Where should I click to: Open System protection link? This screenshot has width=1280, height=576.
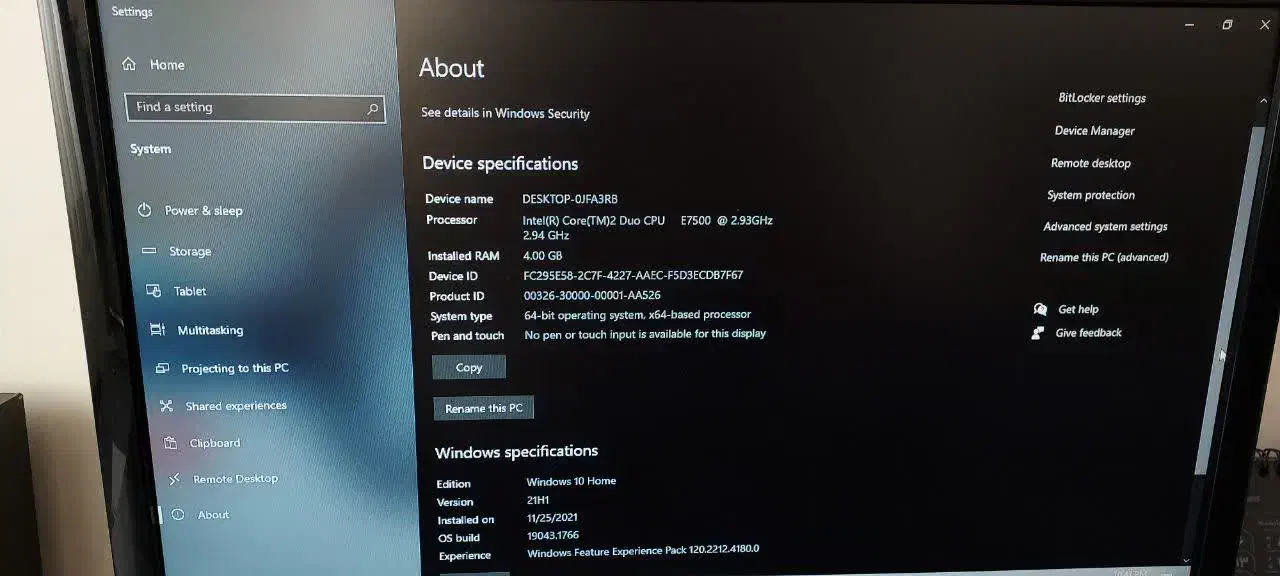click(x=1091, y=195)
